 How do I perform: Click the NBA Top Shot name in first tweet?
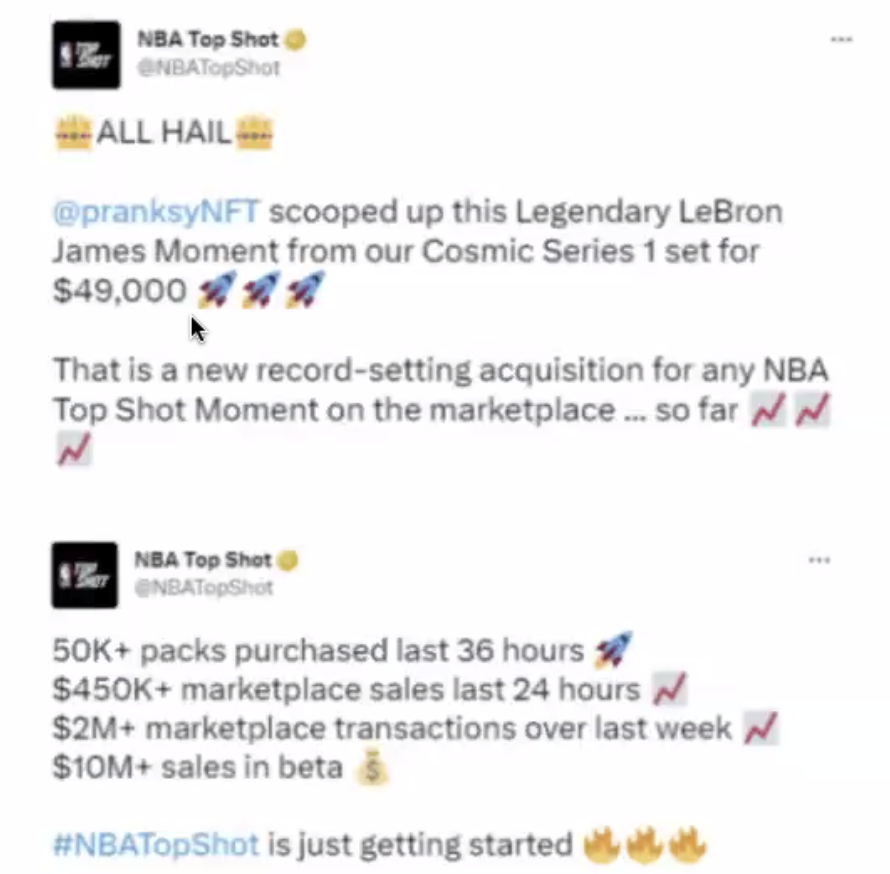pos(208,39)
